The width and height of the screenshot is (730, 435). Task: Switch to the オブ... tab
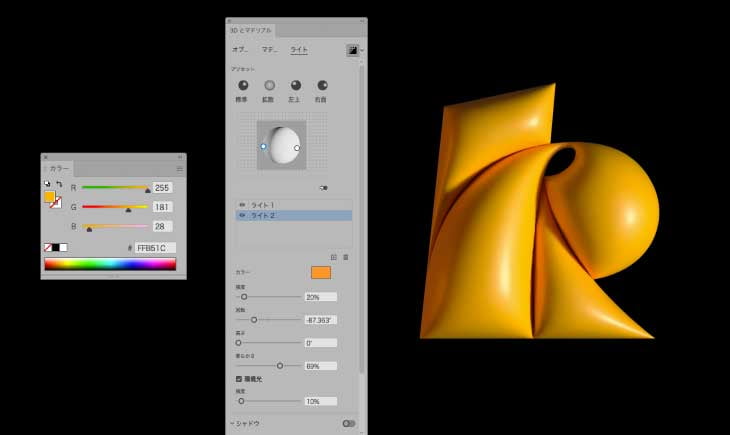click(241, 49)
